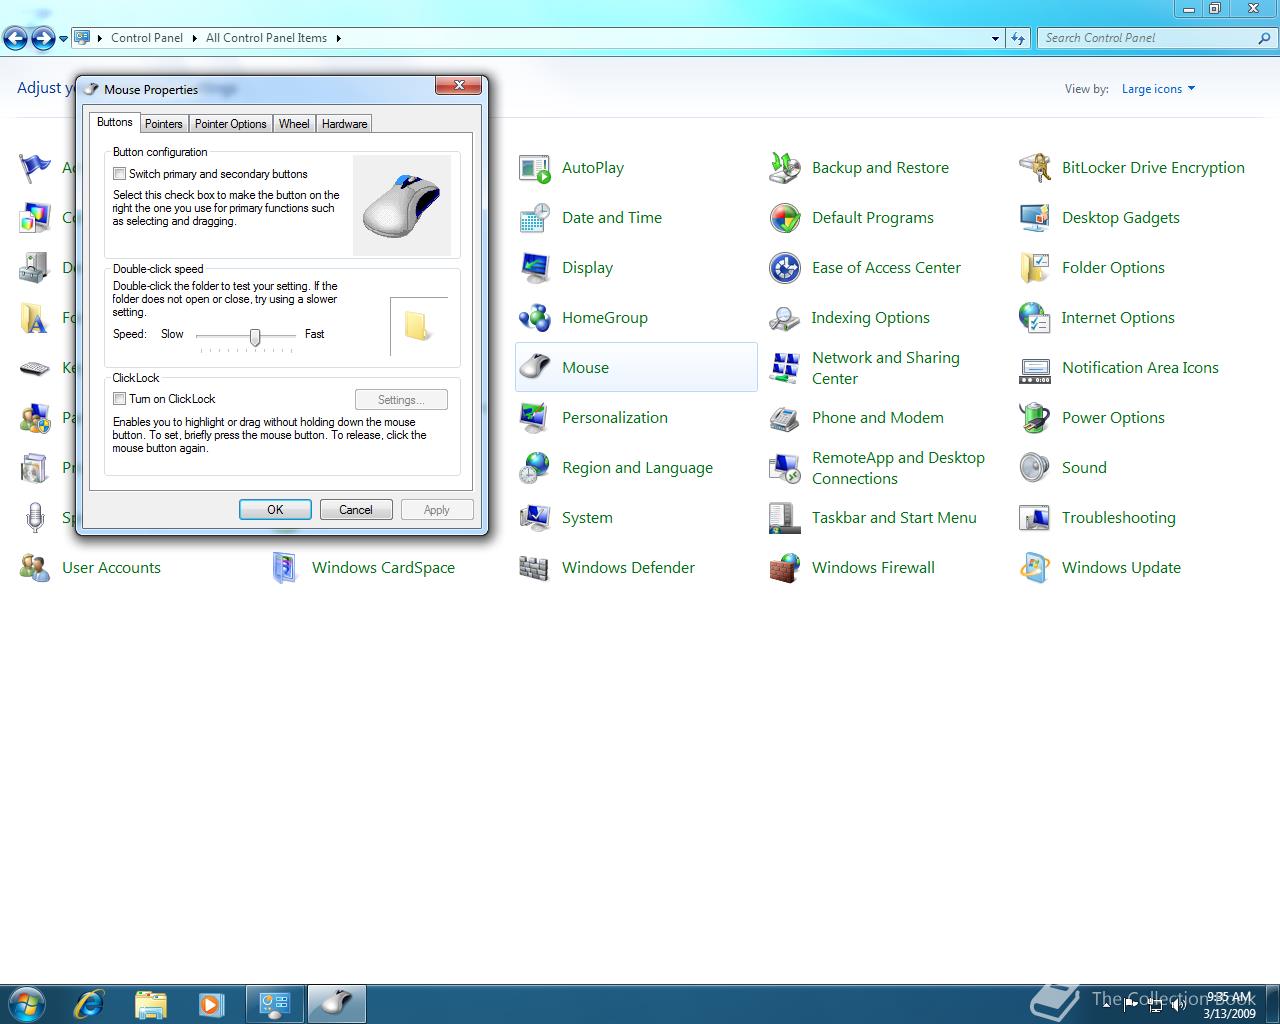1280x1024 pixels.
Task: Open the Windows Start orb
Action: click(26, 1003)
